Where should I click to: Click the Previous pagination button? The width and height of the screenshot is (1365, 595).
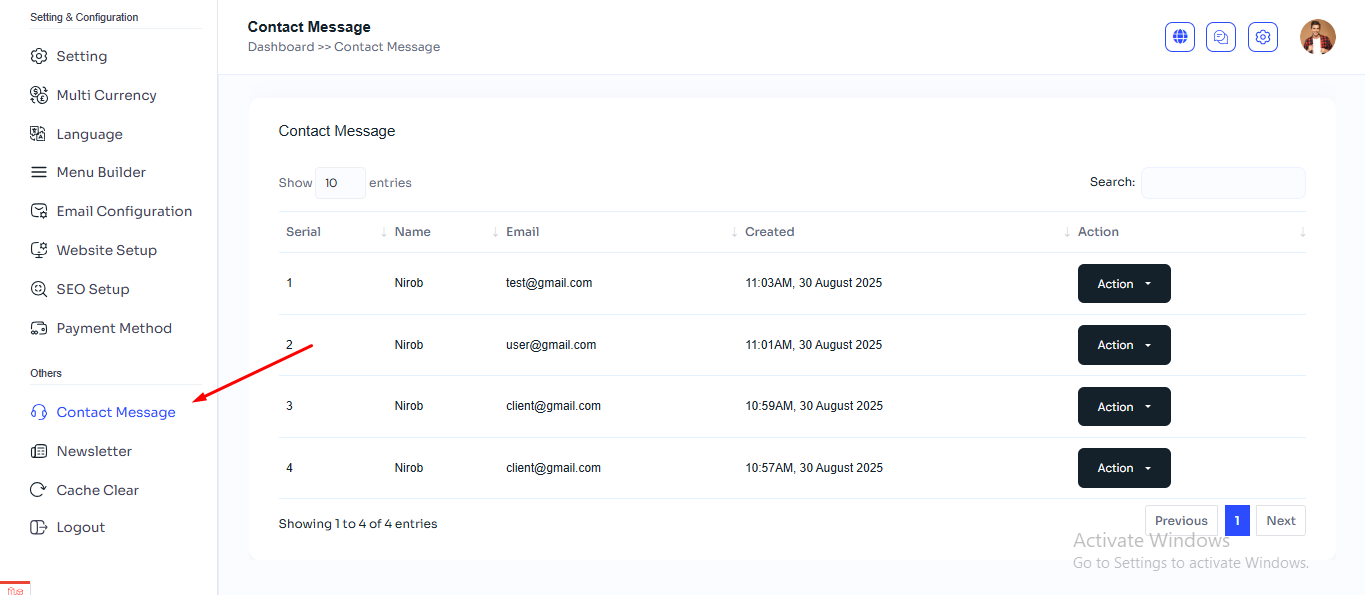pyautogui.click(x=1181, y=521)
